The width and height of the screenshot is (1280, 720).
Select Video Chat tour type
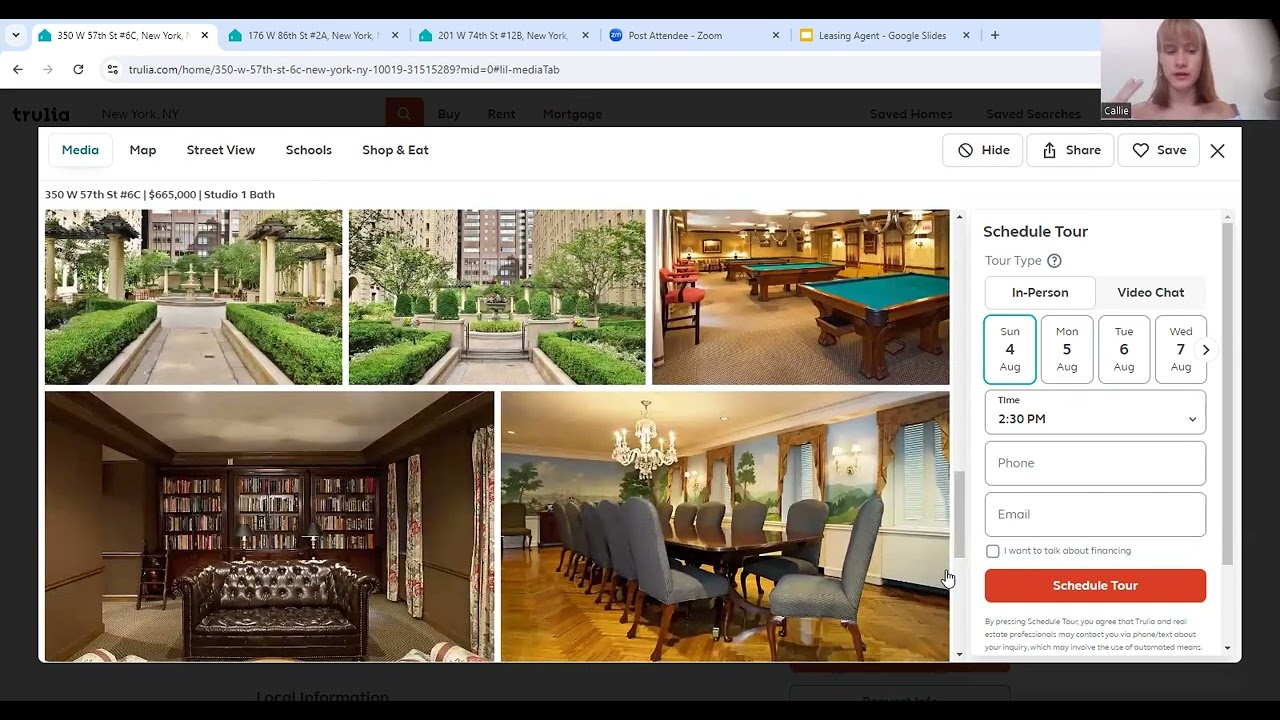[x=1150, y=292]
